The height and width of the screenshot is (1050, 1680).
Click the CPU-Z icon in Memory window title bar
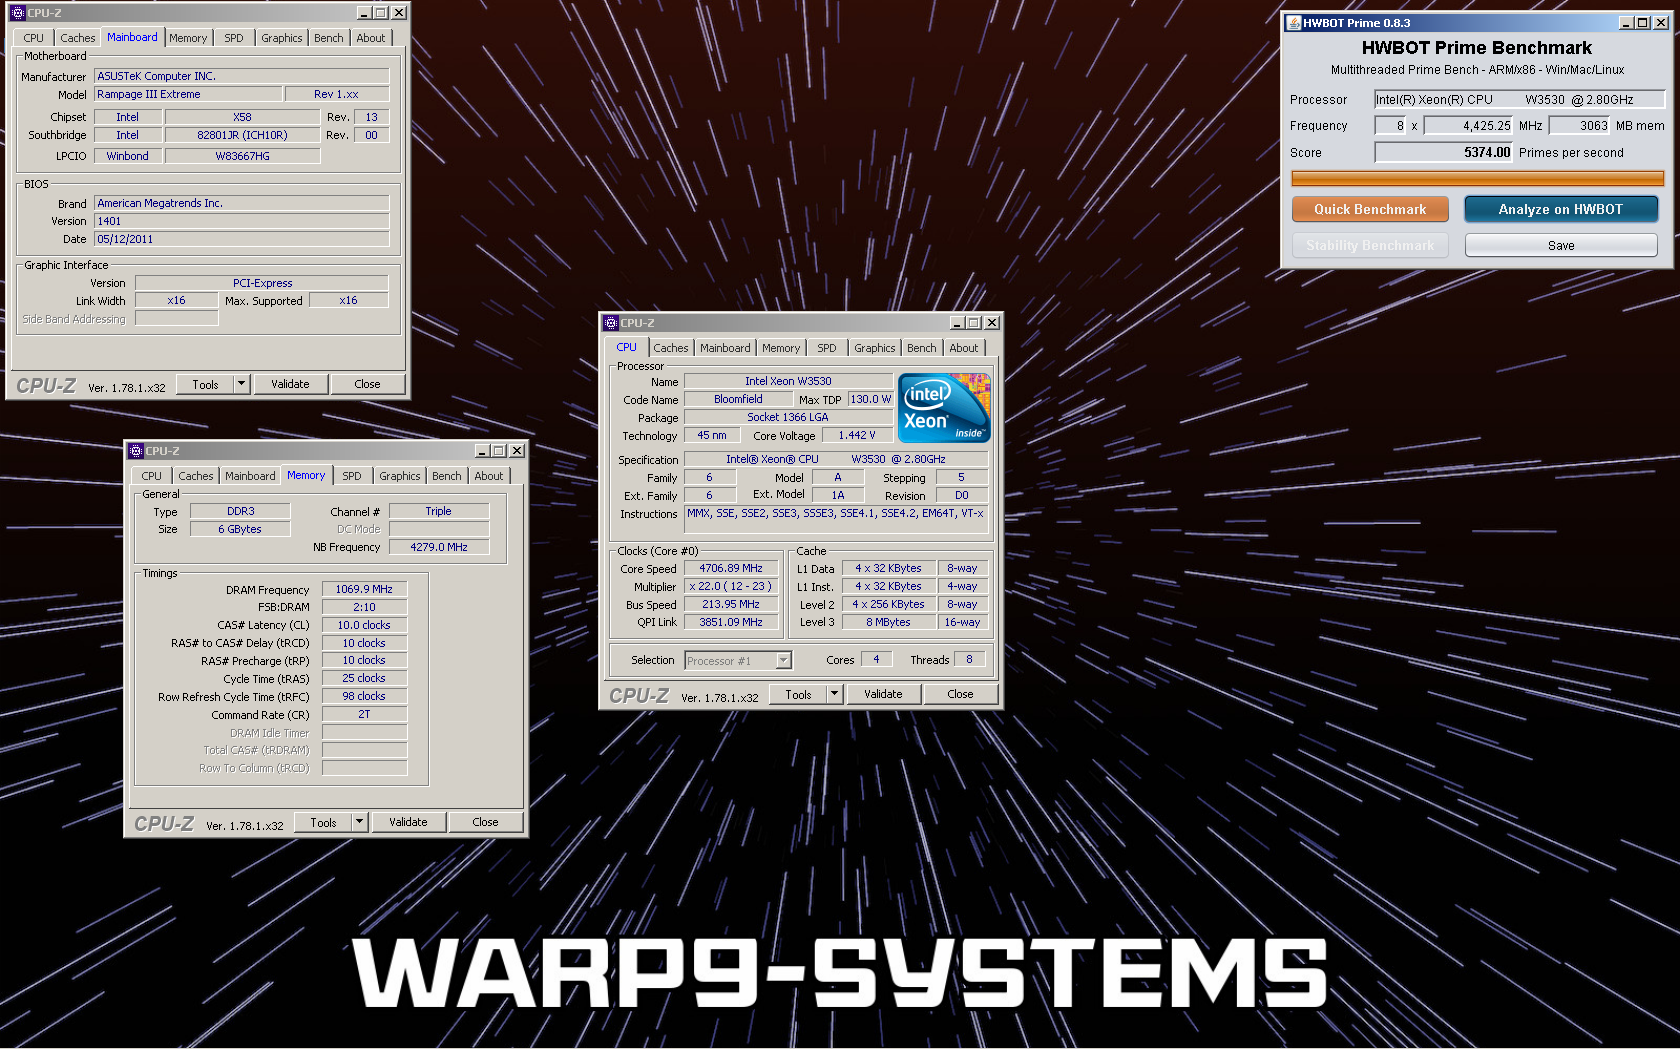point(136,451)
